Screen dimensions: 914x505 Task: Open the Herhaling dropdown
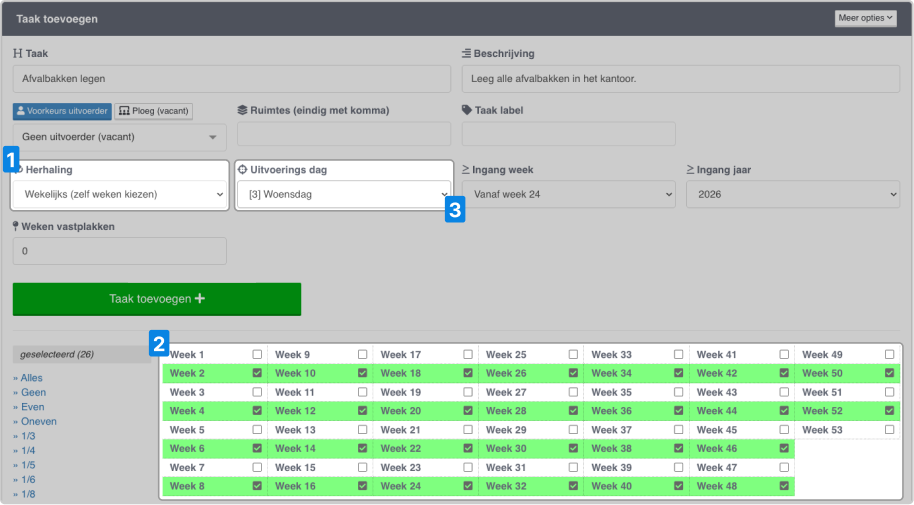120,194
